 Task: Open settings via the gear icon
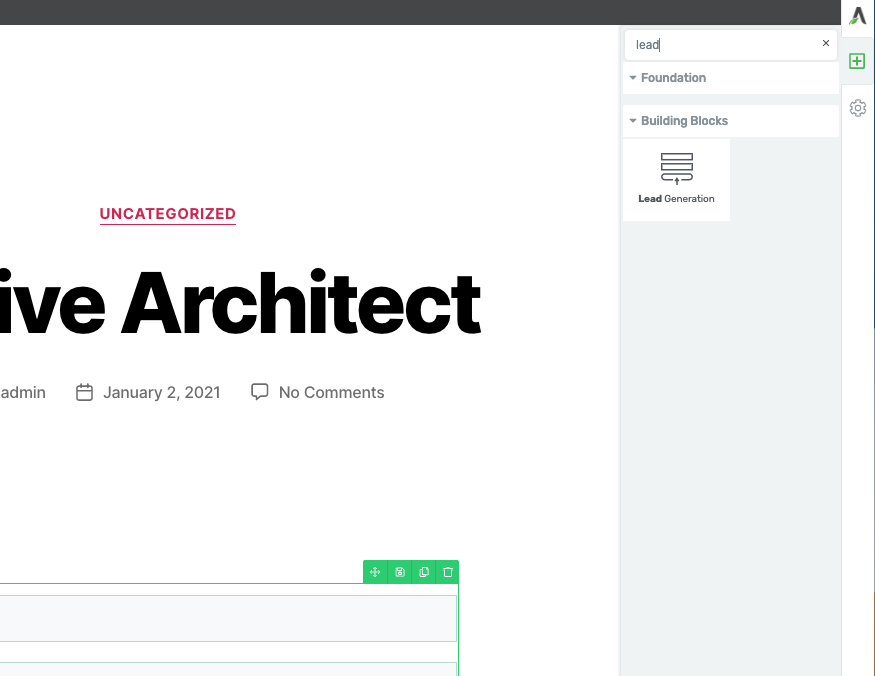click(x=857, y=108)
